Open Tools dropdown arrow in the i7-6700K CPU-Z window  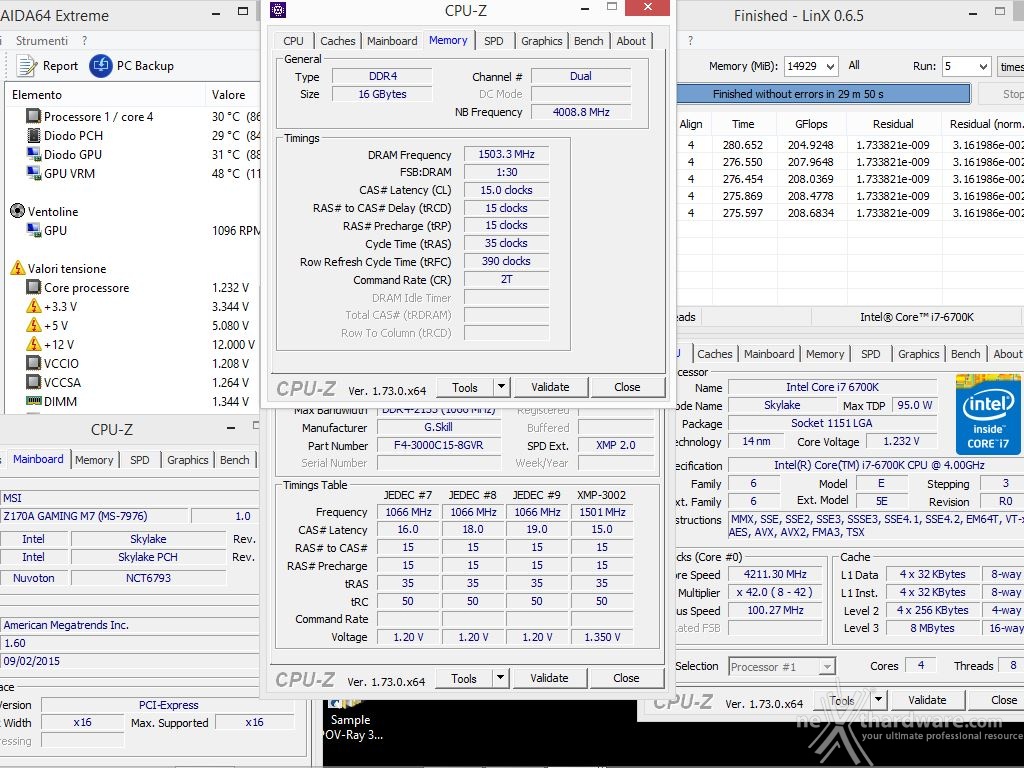pyautogui.click(x=878, y=700)
